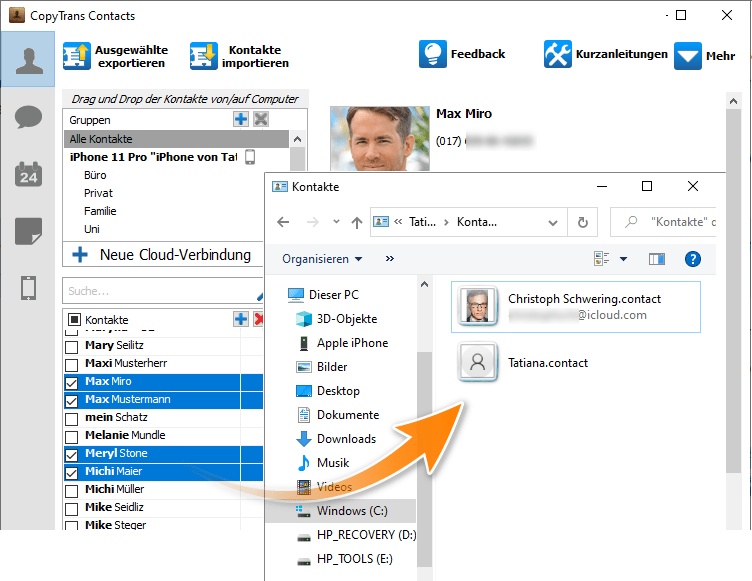Open Bilder folder
752x581 pixels.
click(x=321, y=367)
